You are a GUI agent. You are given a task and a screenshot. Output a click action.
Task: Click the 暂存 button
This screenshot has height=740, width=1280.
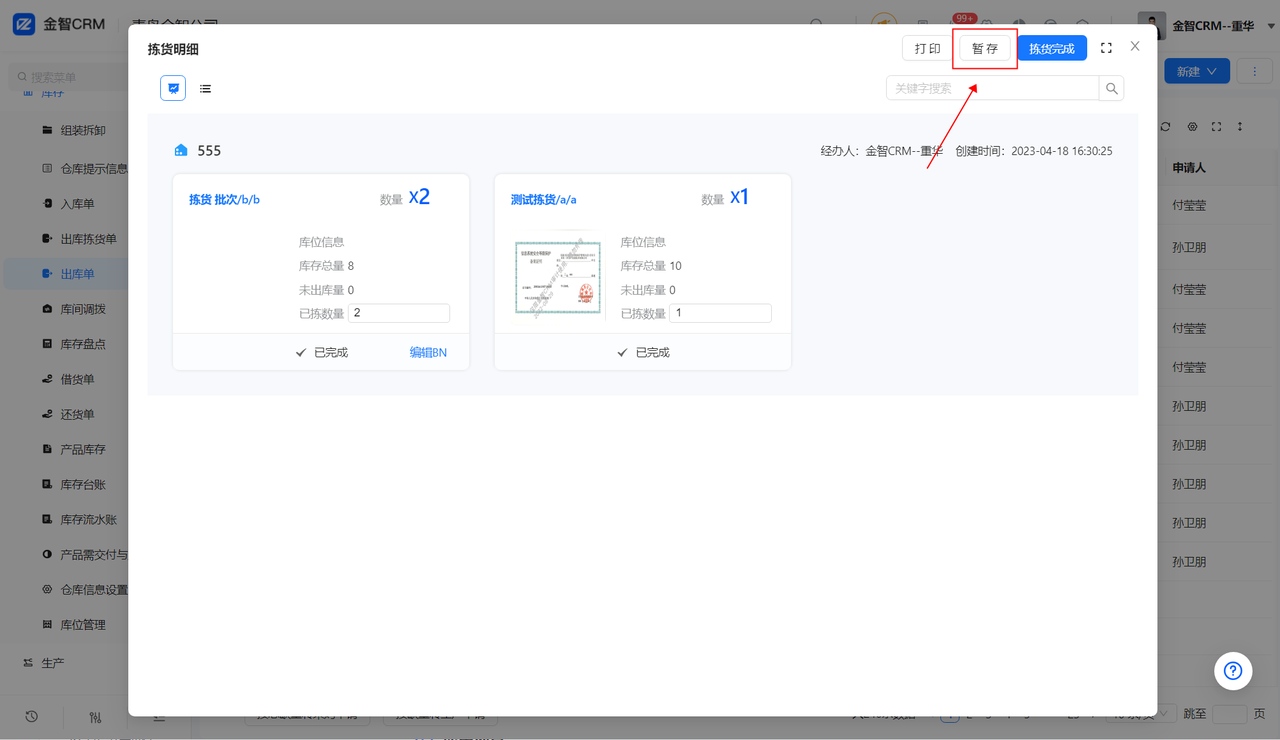click(985, 48)
